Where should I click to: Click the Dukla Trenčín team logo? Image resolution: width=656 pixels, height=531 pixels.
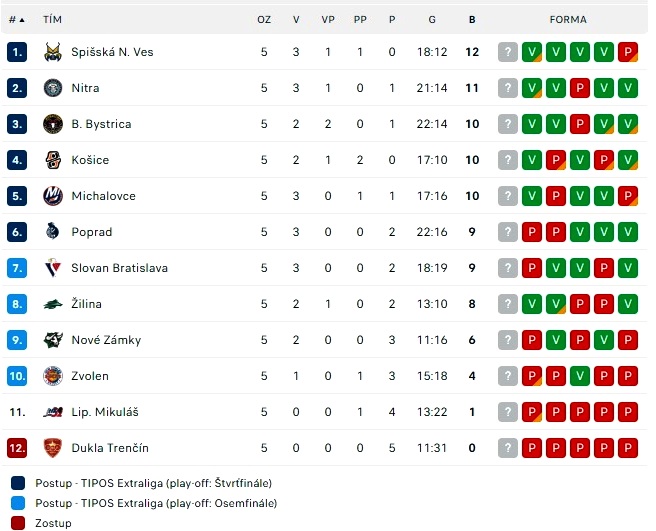[53, 448]
